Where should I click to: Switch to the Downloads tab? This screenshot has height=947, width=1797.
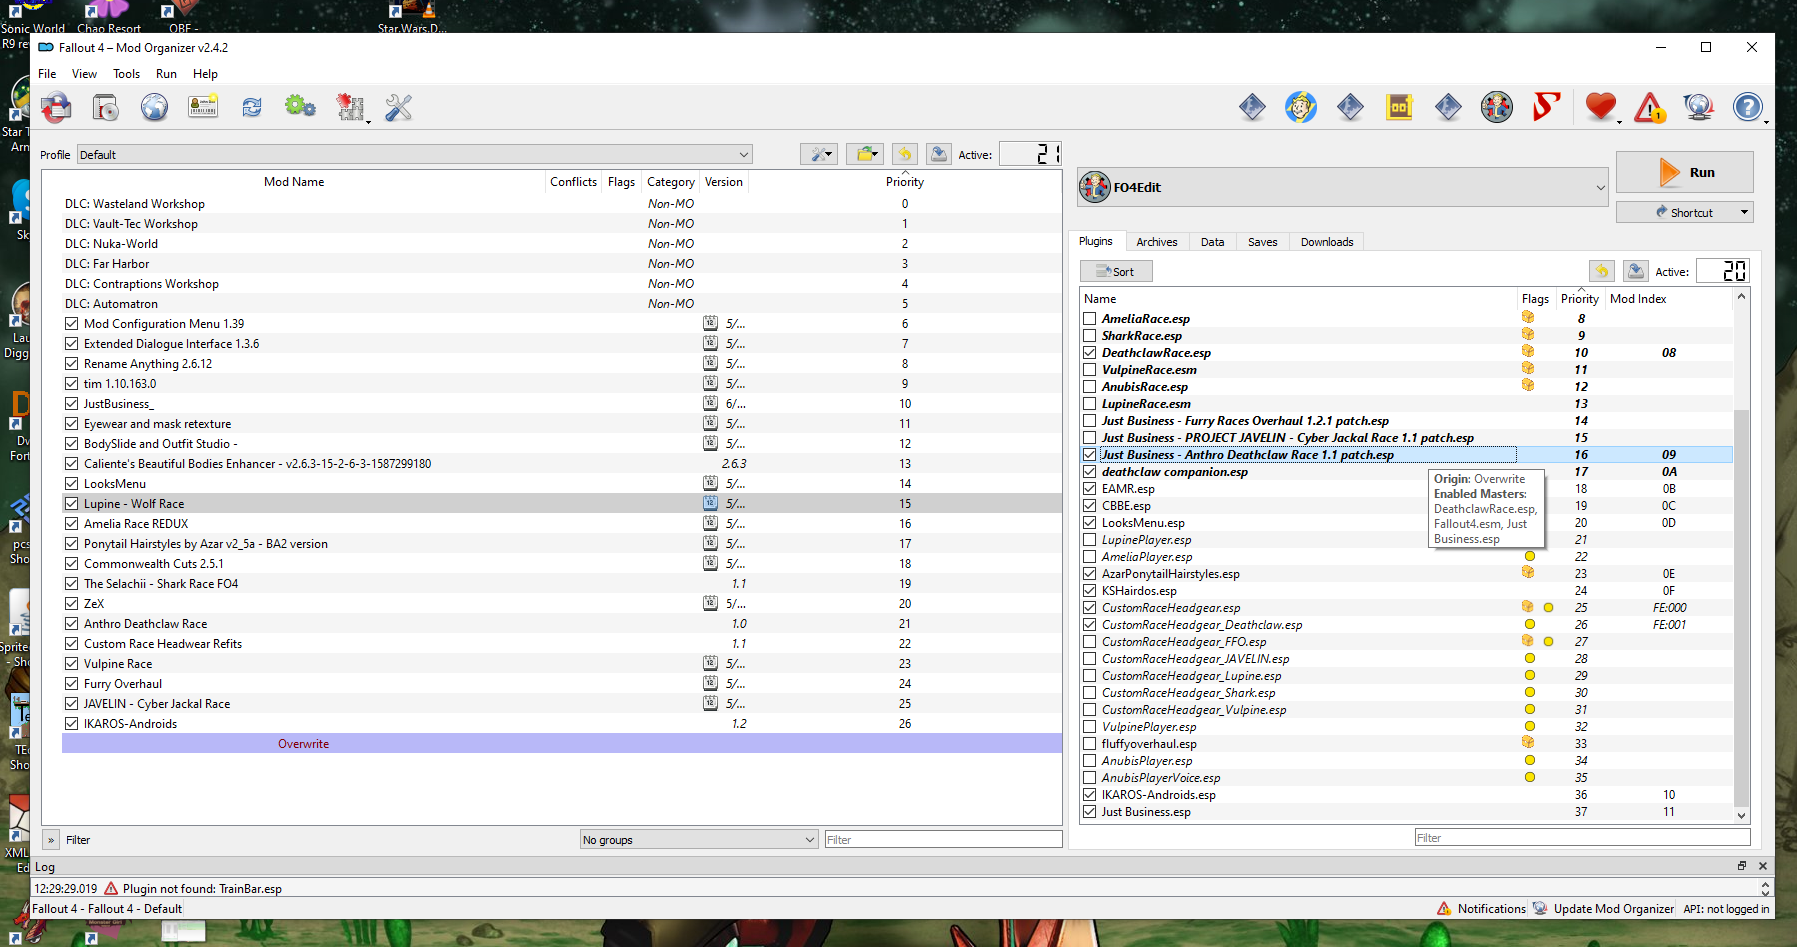[1326, 242]
